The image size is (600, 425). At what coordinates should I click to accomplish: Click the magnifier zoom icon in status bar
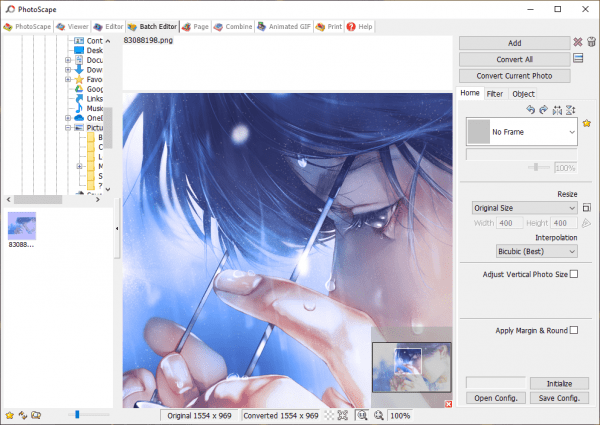[x=378, y=415]
